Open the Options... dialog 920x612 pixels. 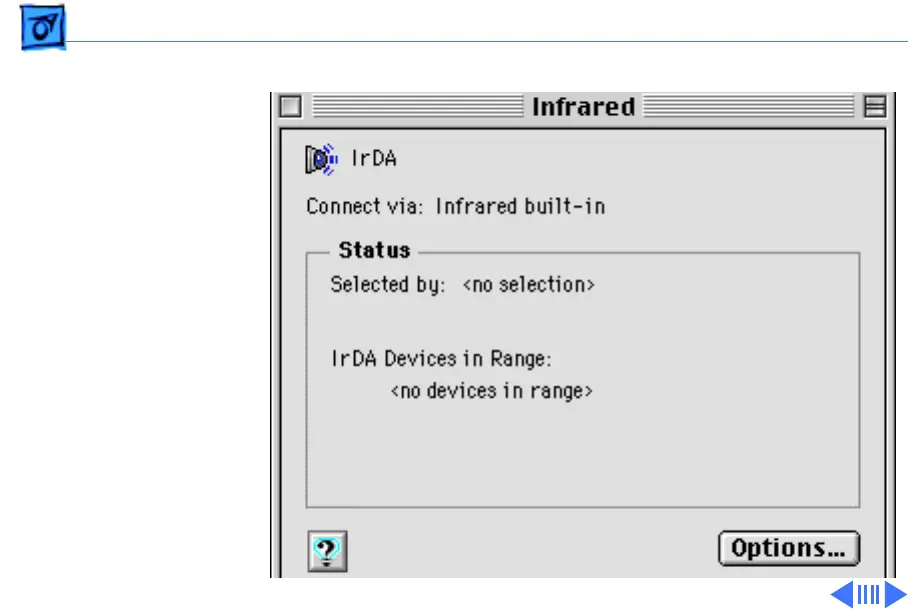tap(788, 548)
